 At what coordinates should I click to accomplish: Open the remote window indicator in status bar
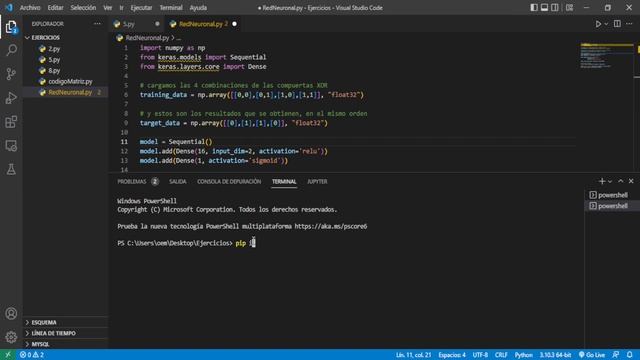(x=7, y=355)
